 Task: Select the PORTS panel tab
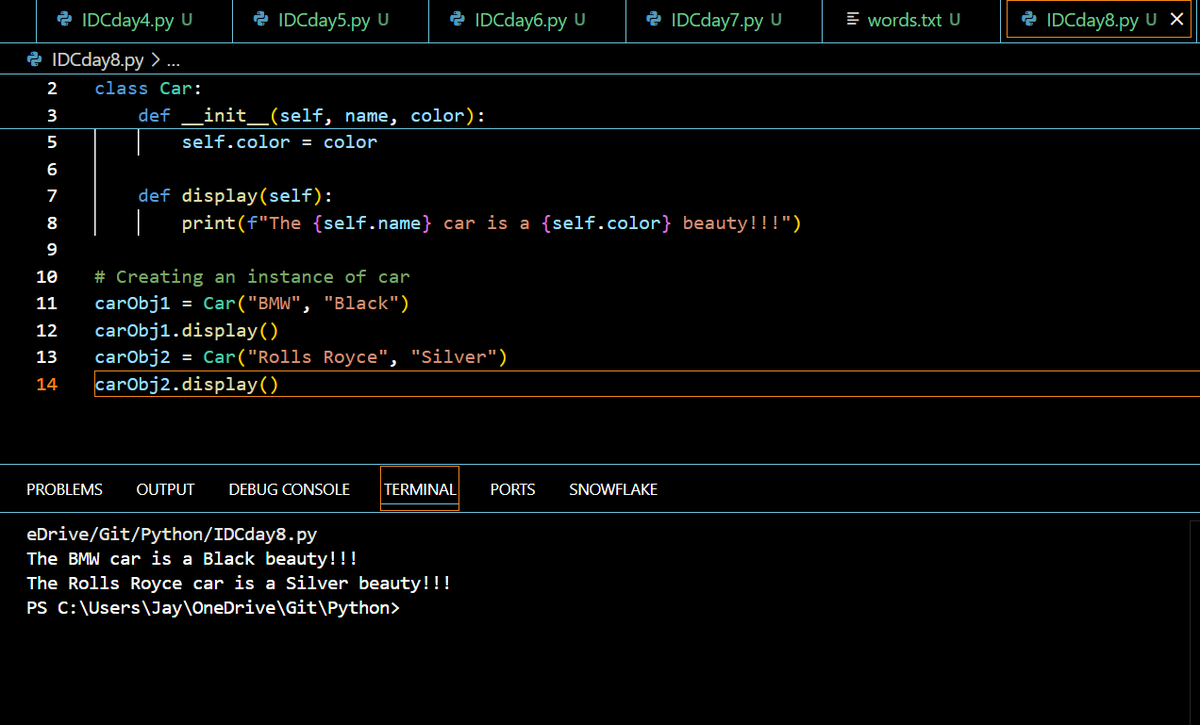pyautogui.click(x=512, y=489)
